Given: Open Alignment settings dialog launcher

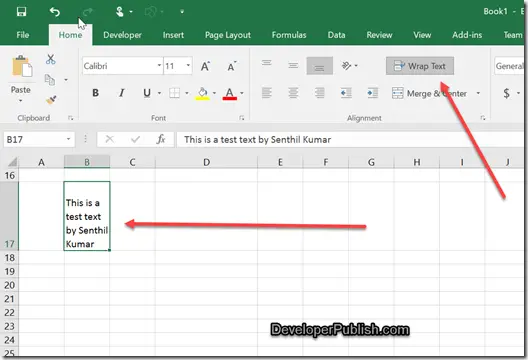Looking at the screenshot, I should [483, 118].
